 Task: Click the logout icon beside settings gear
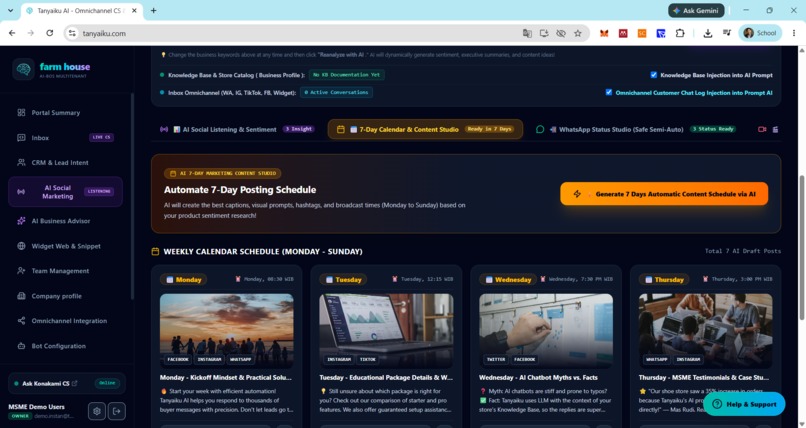[117, 411]
